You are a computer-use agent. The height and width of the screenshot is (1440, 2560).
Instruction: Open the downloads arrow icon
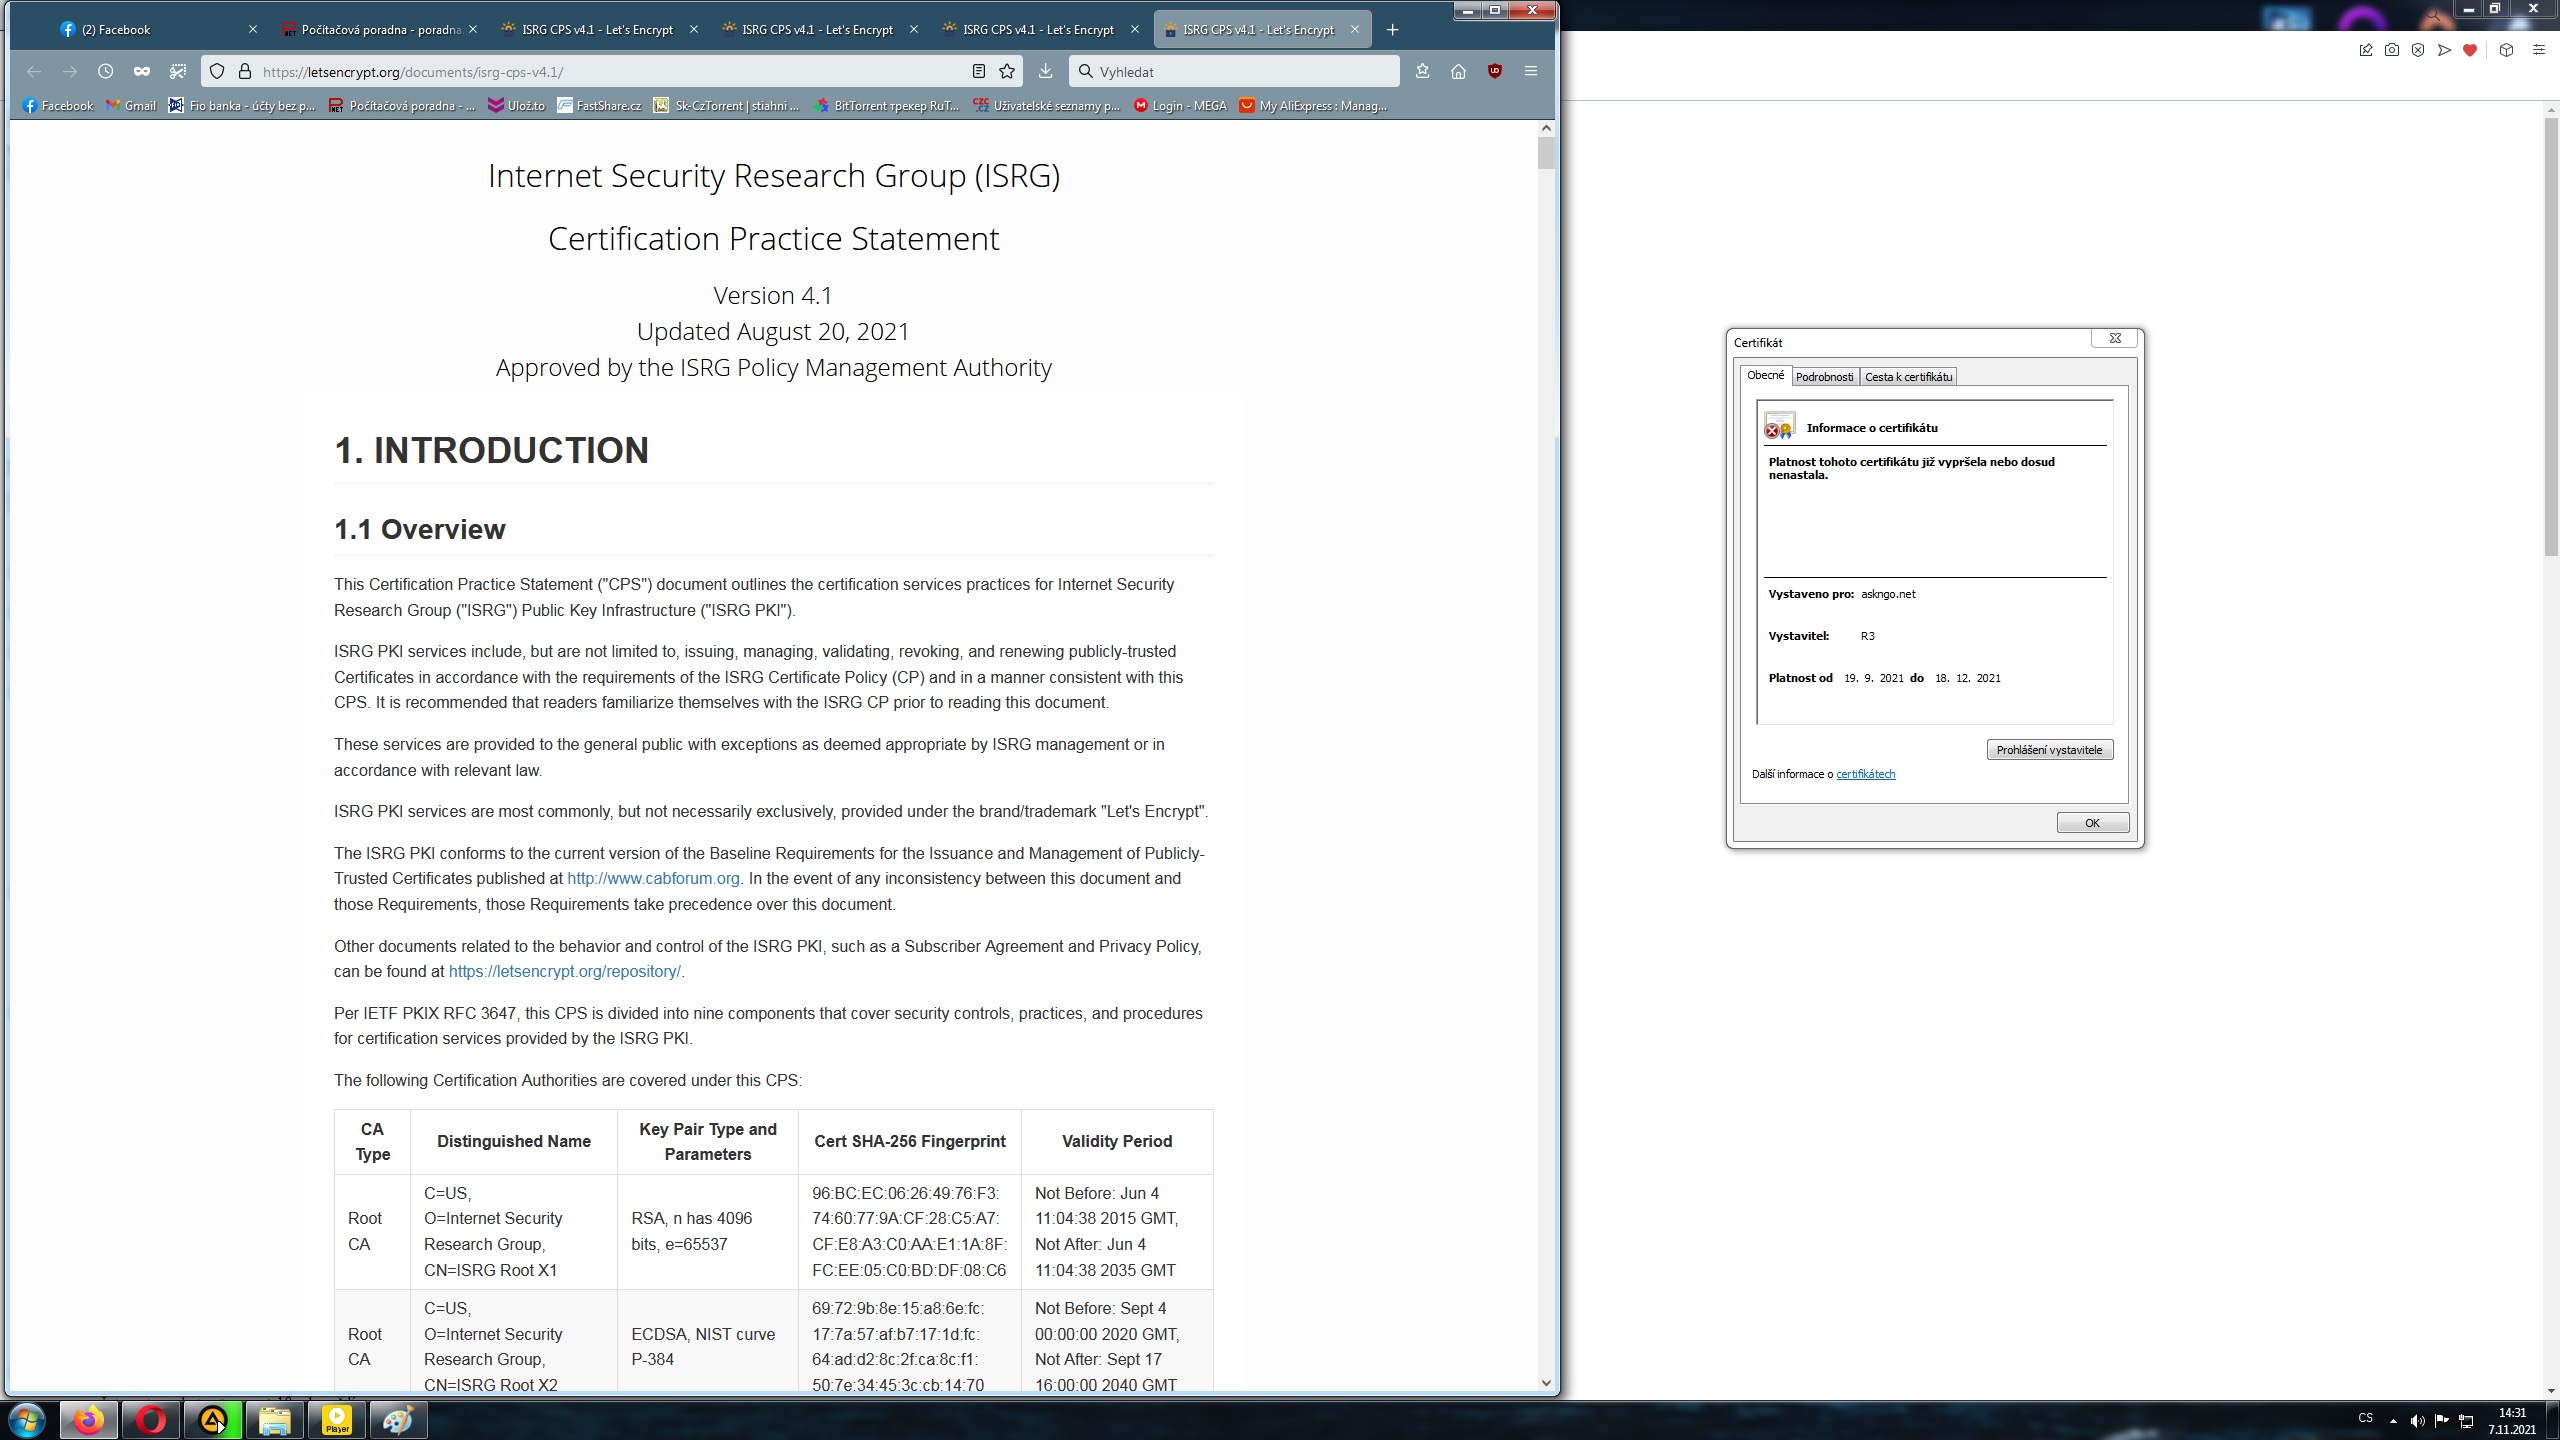pyautogui.click(x=1045, y=71)
